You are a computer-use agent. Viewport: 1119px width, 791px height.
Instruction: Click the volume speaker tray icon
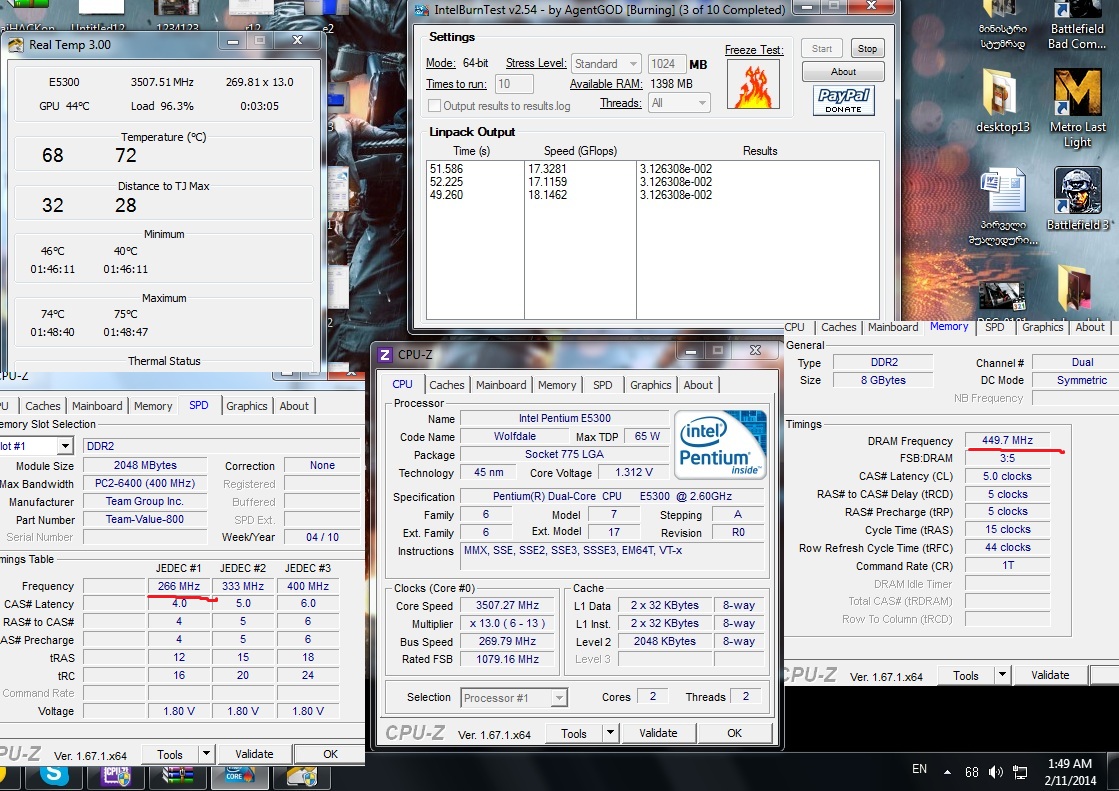(995, 772)
